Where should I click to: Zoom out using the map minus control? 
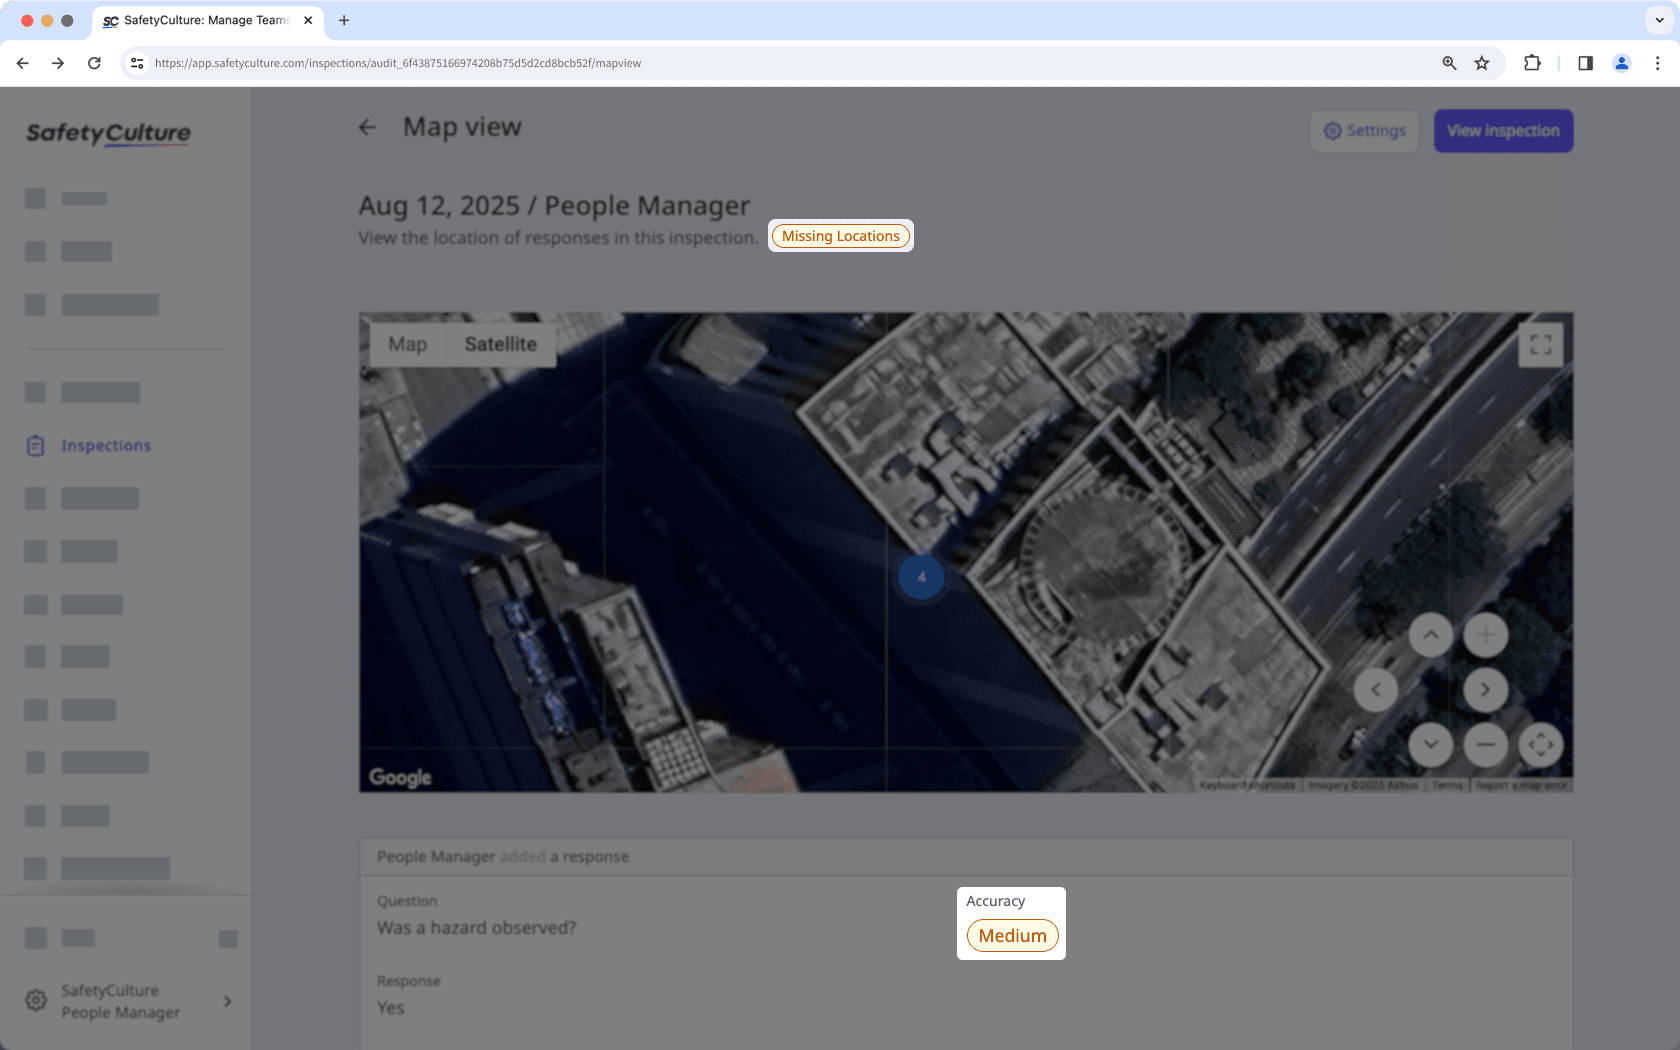coord(1486,744)
